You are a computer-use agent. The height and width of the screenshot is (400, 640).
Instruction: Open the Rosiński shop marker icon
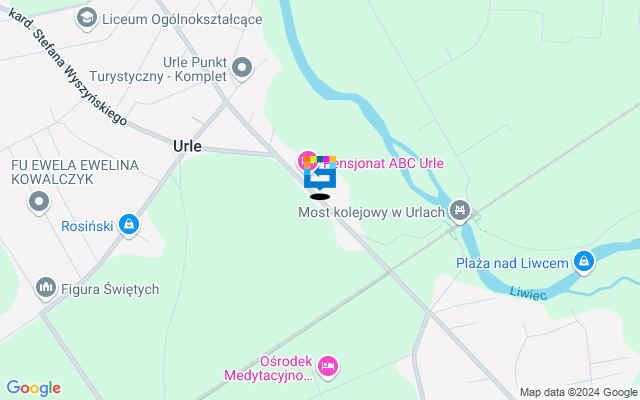pos(129,225)
